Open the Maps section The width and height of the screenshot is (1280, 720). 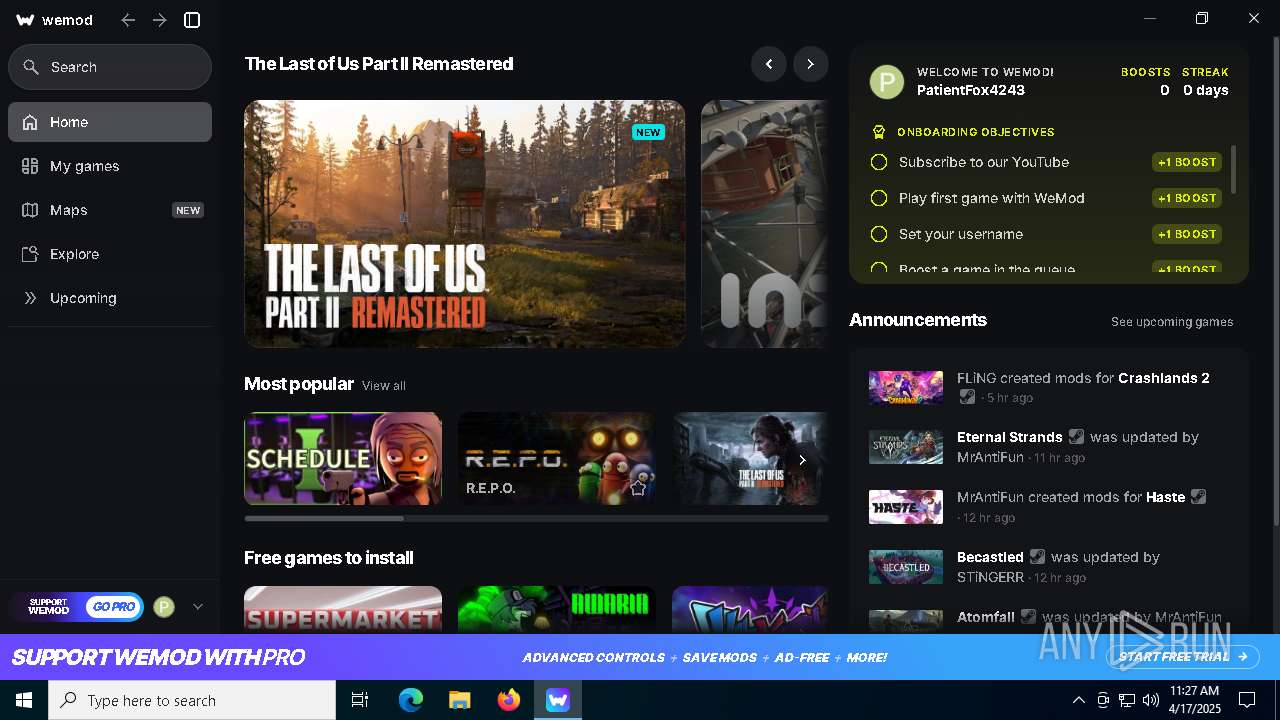coord(110,210)
